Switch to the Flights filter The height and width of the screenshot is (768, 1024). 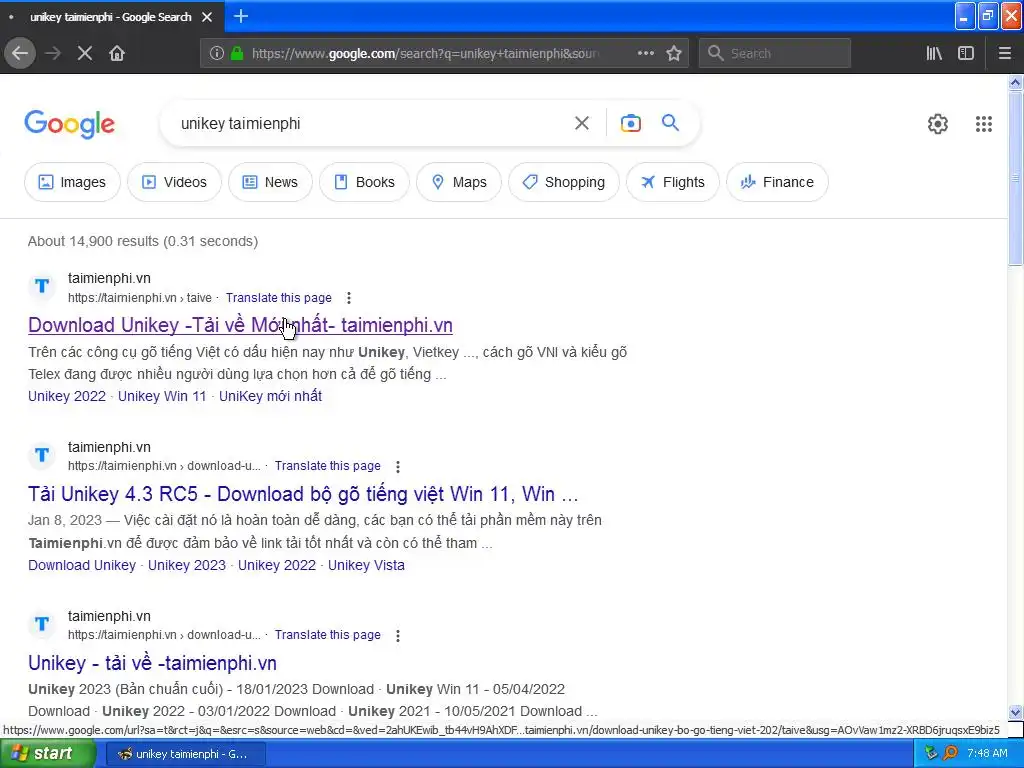coord(673,182)
